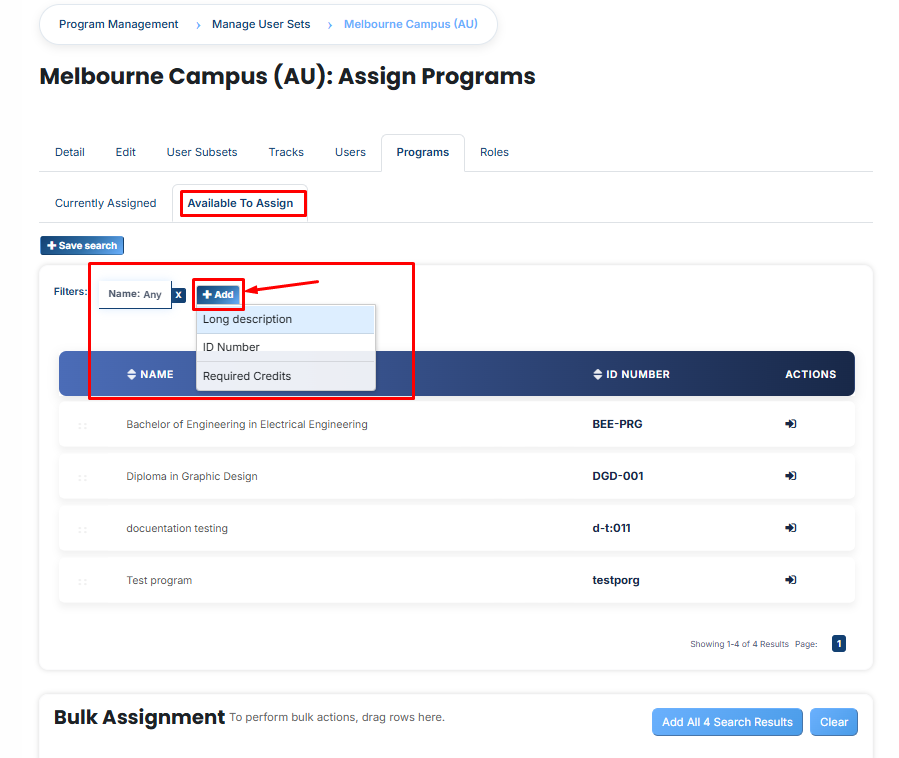
Task: Click the DGD-001 ID number
Action: click(618, 476)
